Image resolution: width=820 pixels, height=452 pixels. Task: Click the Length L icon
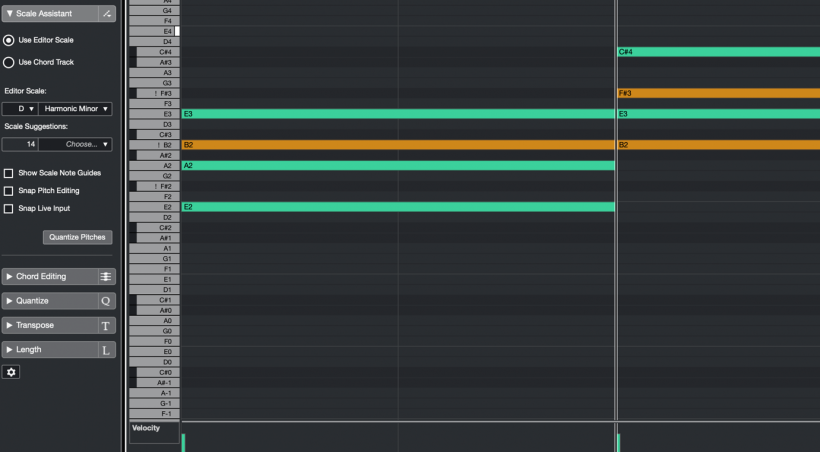click(x=106, y=350)
